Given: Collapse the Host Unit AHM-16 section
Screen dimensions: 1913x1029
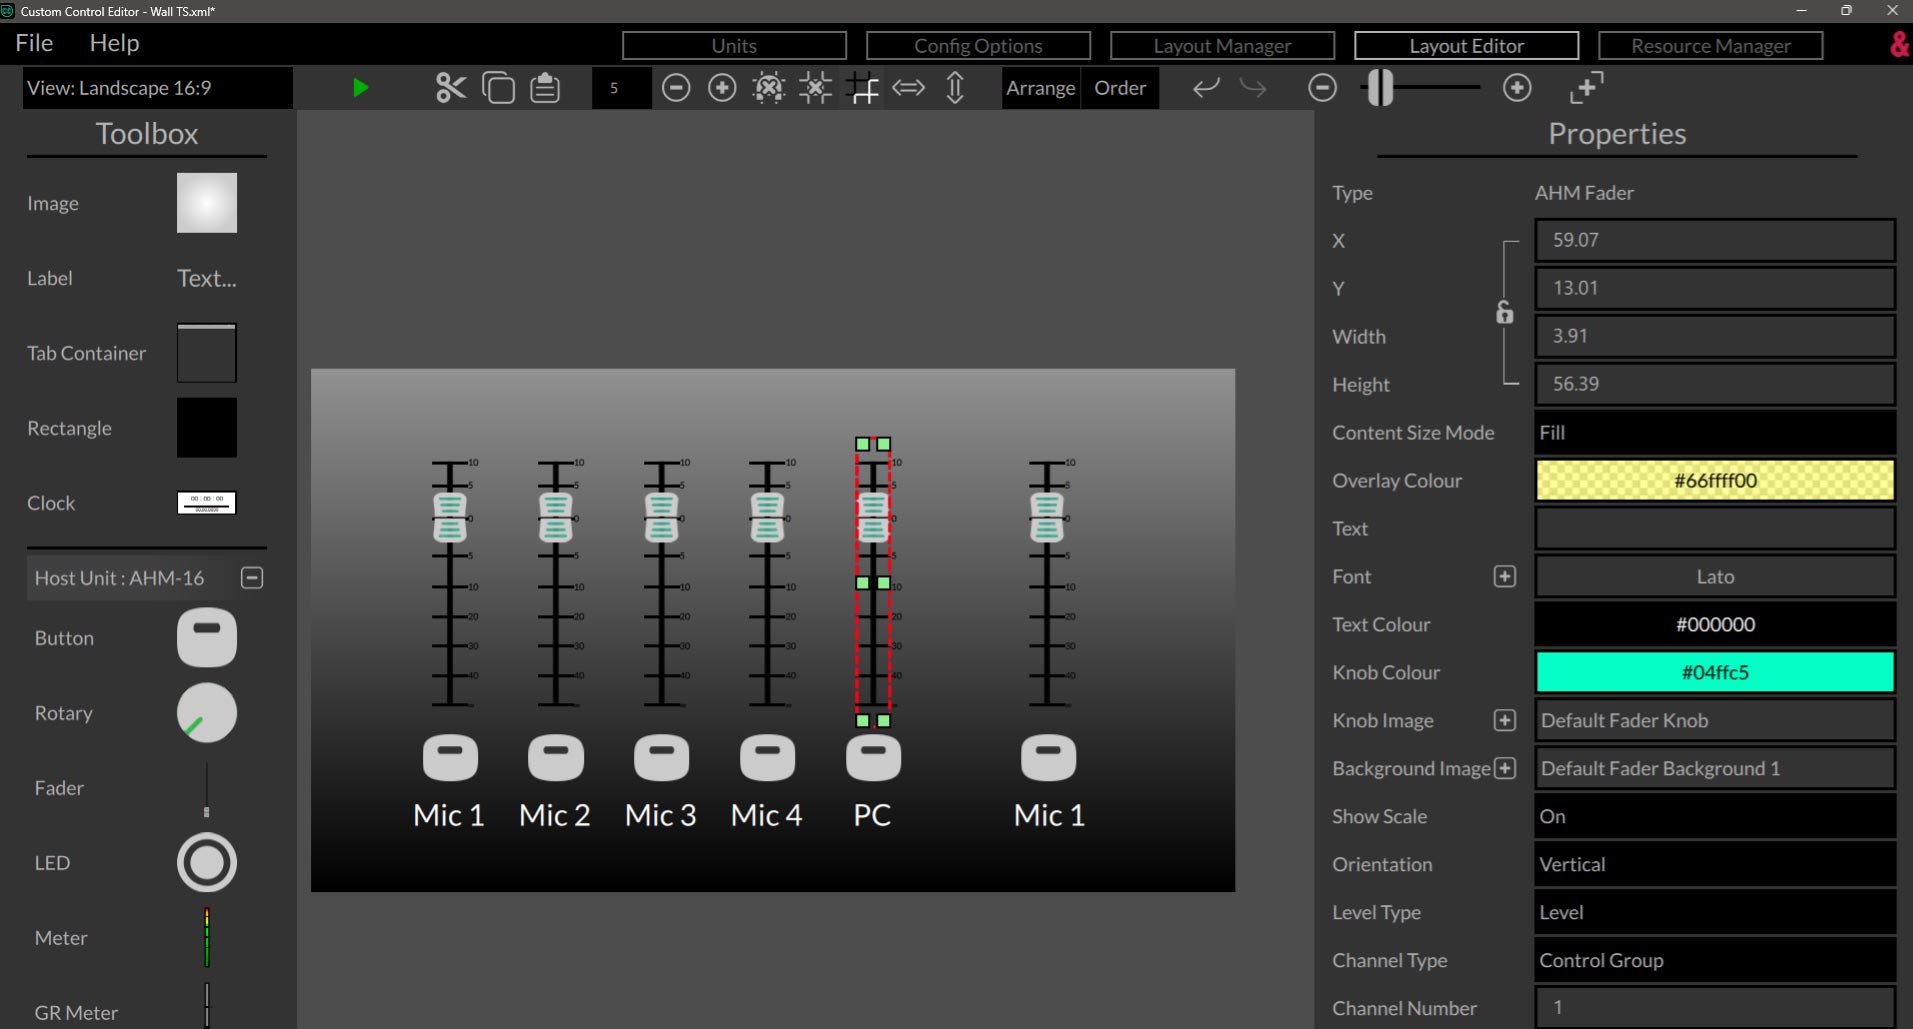Looking at the screenshot, I should (x=251, y=577).
